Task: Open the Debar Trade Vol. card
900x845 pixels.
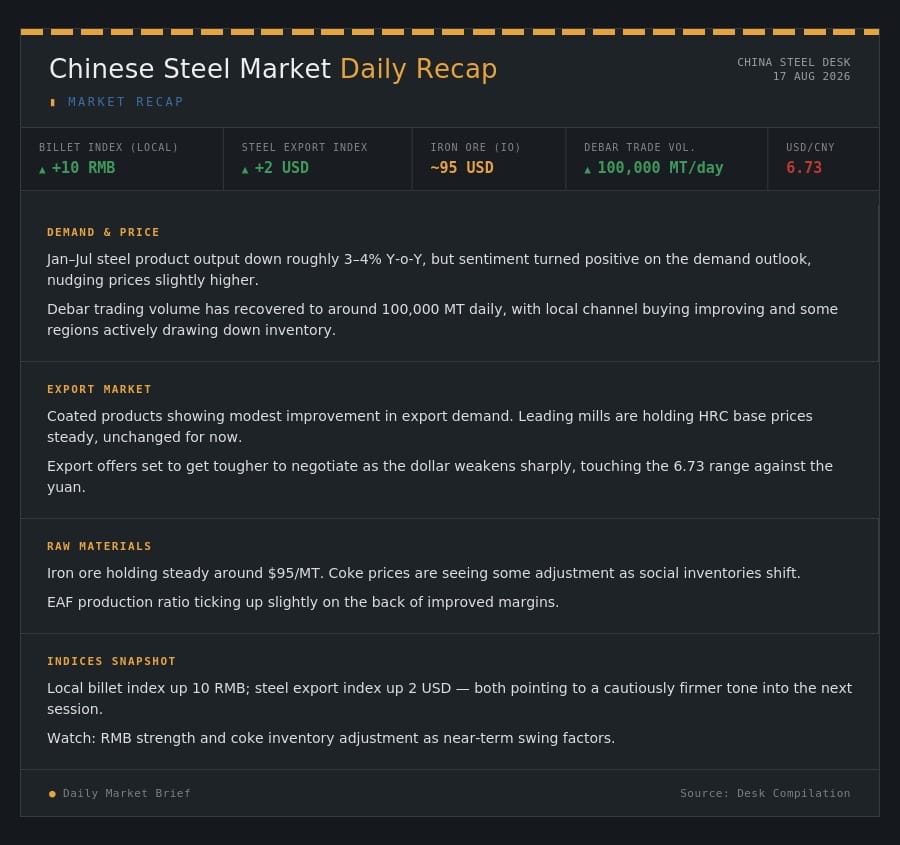Action: [666, 158]
